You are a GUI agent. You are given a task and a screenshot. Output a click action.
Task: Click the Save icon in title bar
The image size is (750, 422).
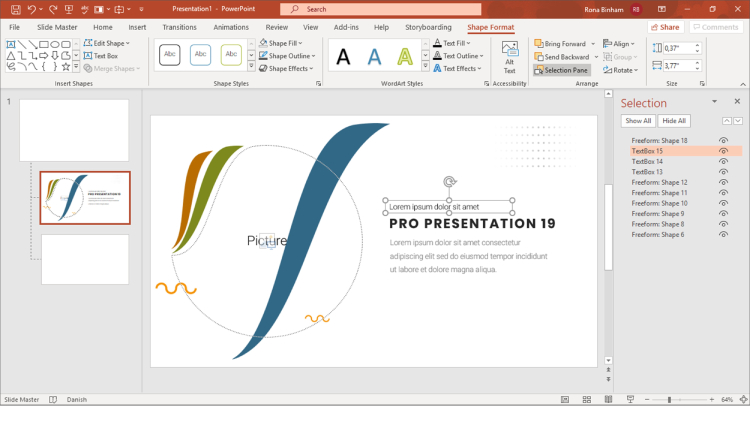[15, 9]
